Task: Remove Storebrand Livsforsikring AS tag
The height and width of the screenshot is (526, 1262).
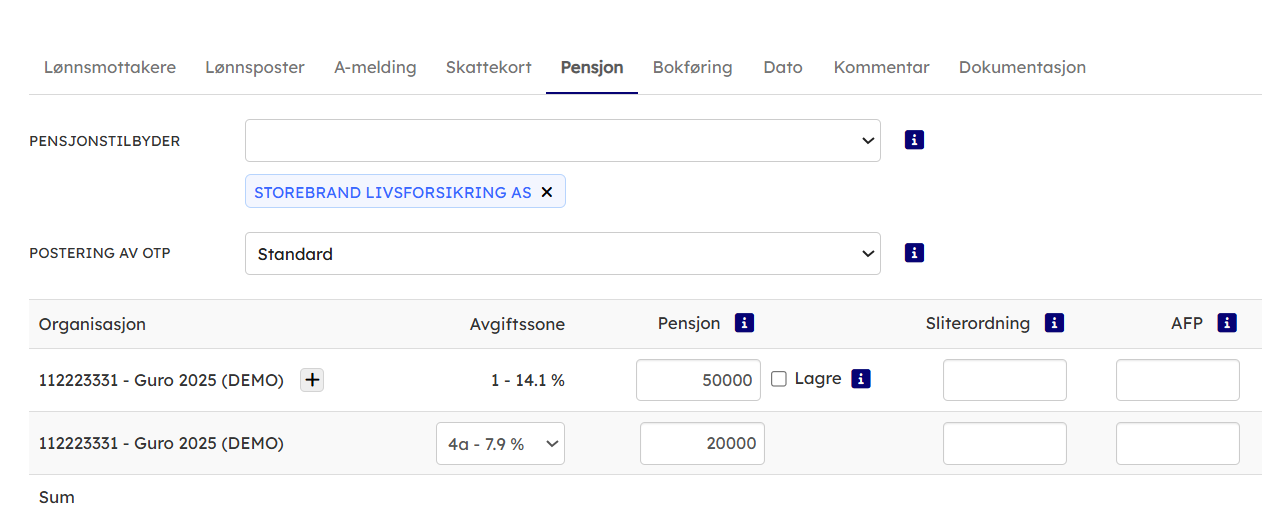Action: [x=547, y=192]
